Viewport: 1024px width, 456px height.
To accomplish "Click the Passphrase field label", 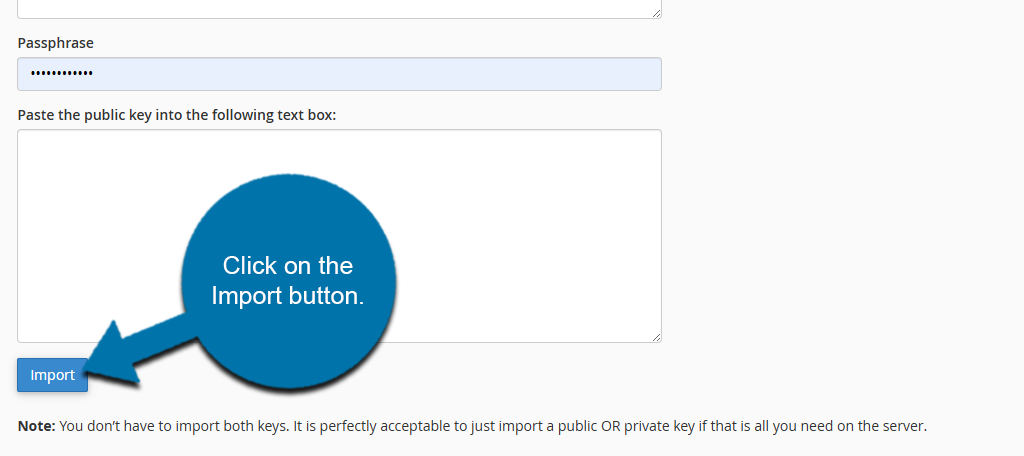I will coord(56,44).
